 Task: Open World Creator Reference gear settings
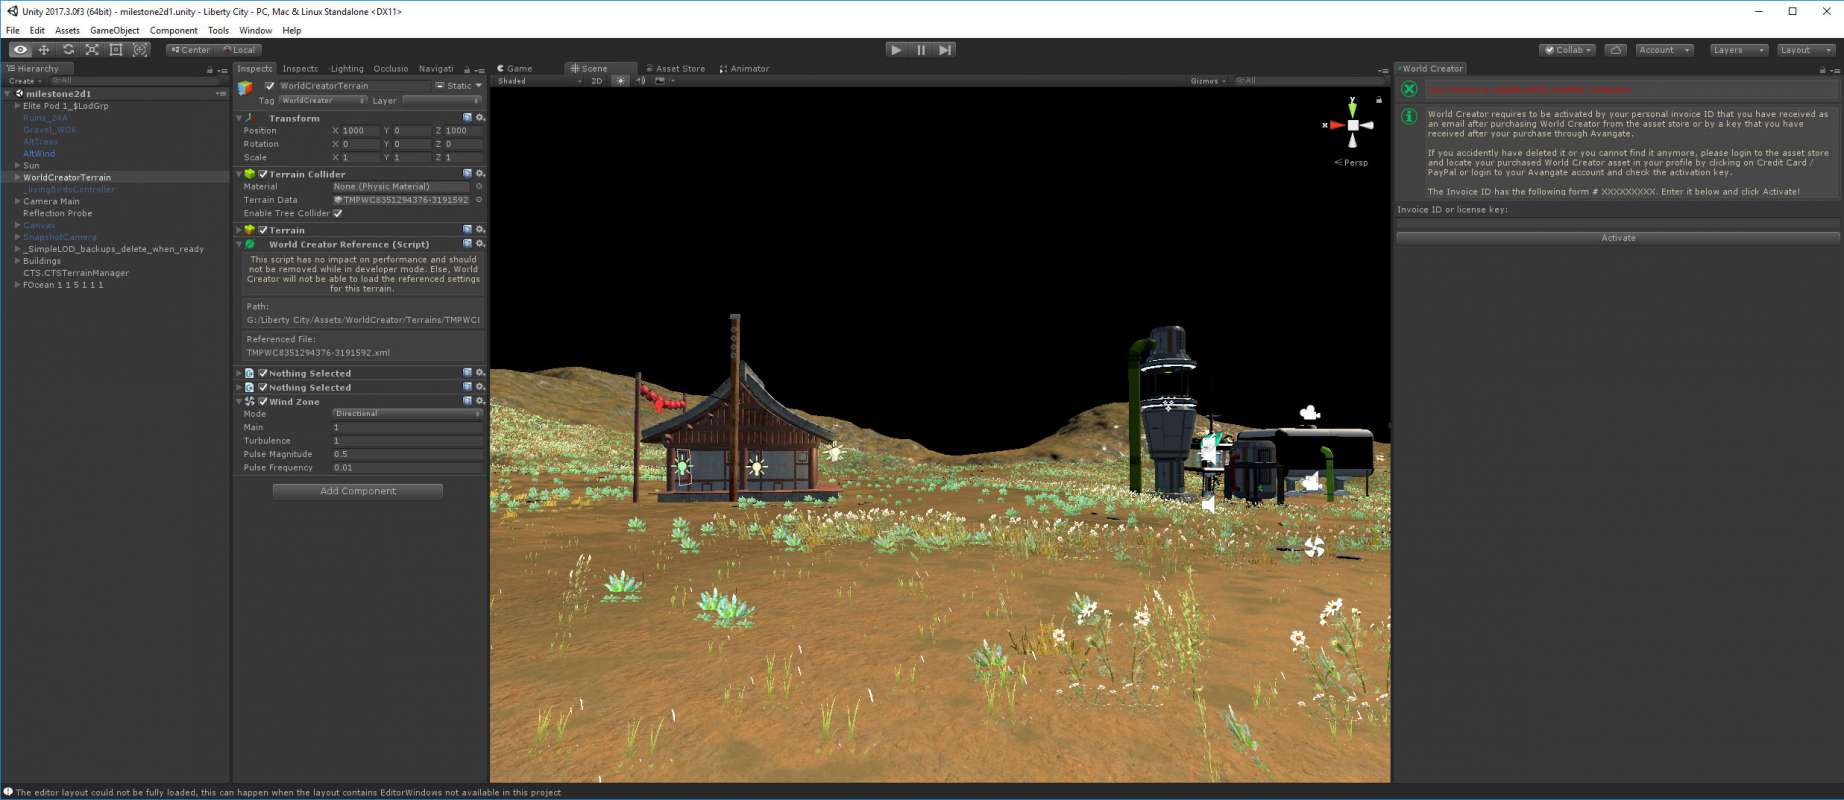(480, 243)
